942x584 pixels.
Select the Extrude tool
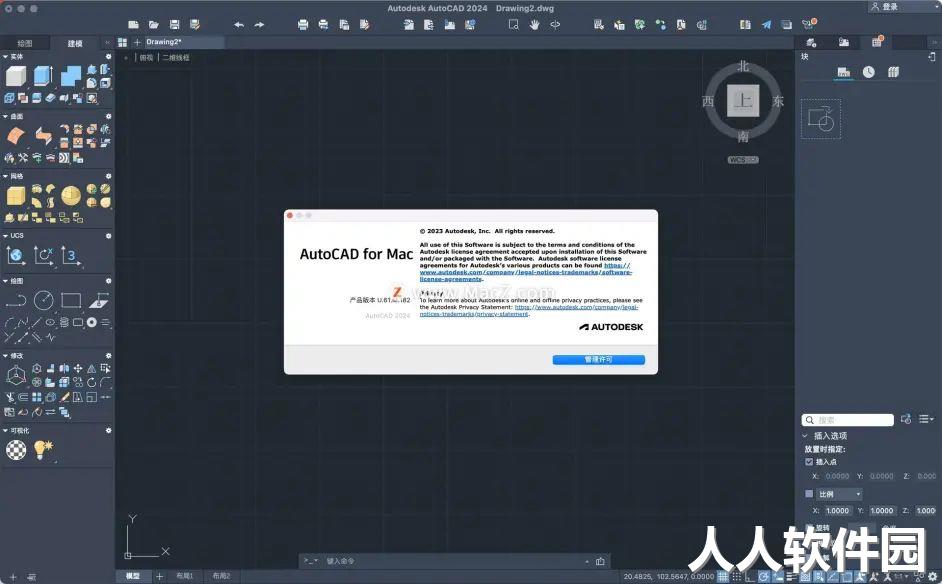point(43,76)
